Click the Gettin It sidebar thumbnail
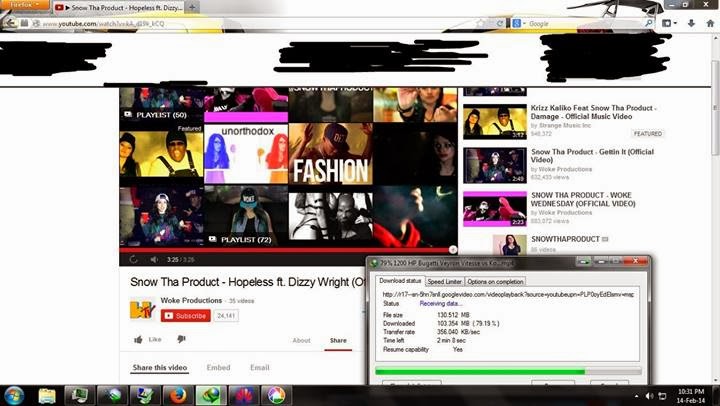 [495, 165]
